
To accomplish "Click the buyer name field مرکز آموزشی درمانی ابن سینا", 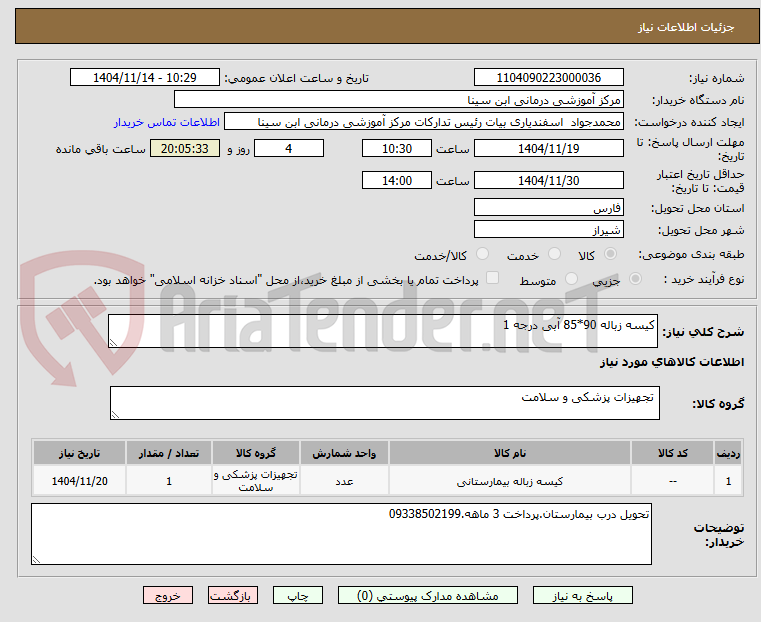I will coord(398,100).
